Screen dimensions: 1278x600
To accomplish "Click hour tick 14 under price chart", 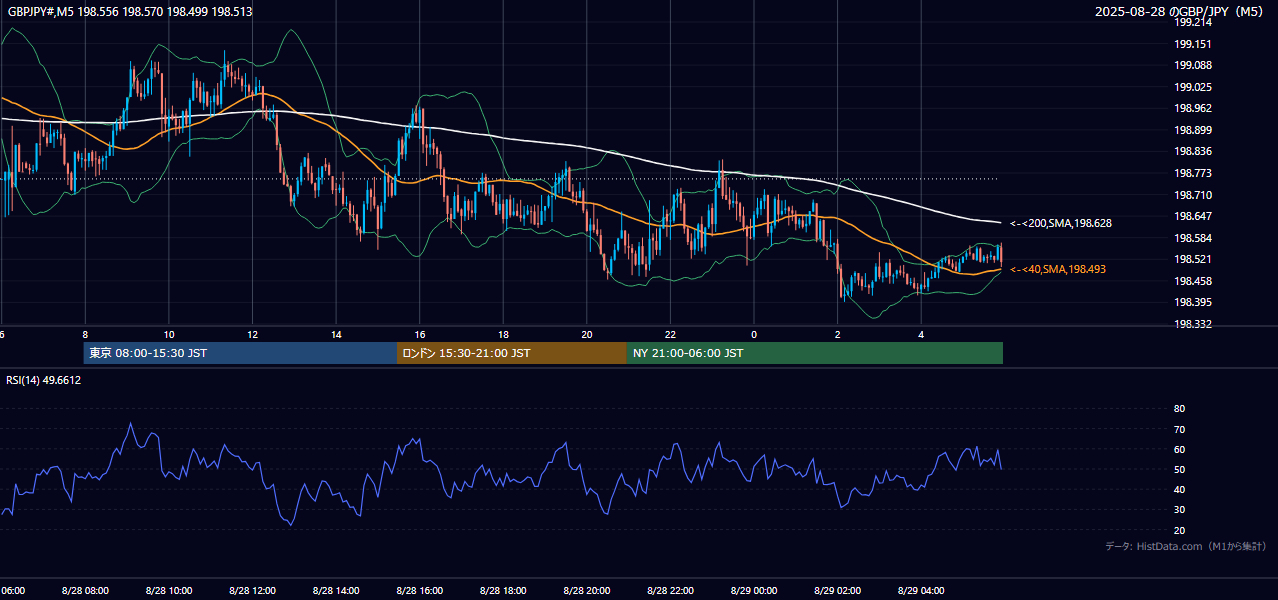I will coord(336,334).
